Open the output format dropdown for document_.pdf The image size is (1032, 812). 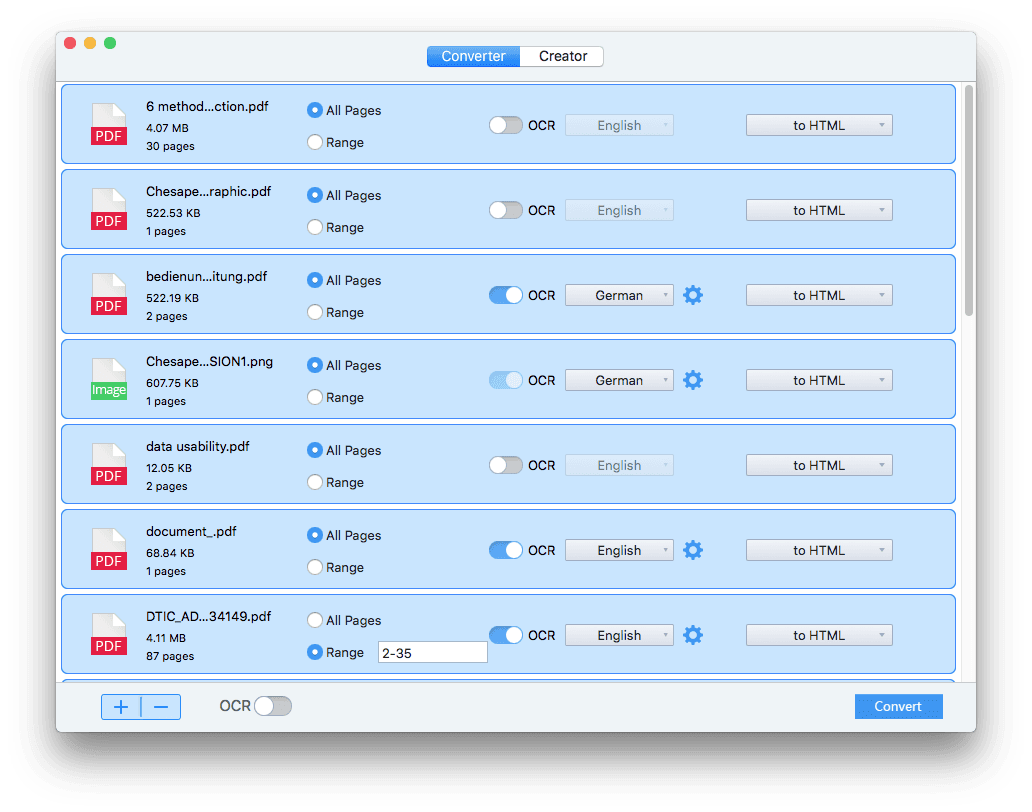819,550
